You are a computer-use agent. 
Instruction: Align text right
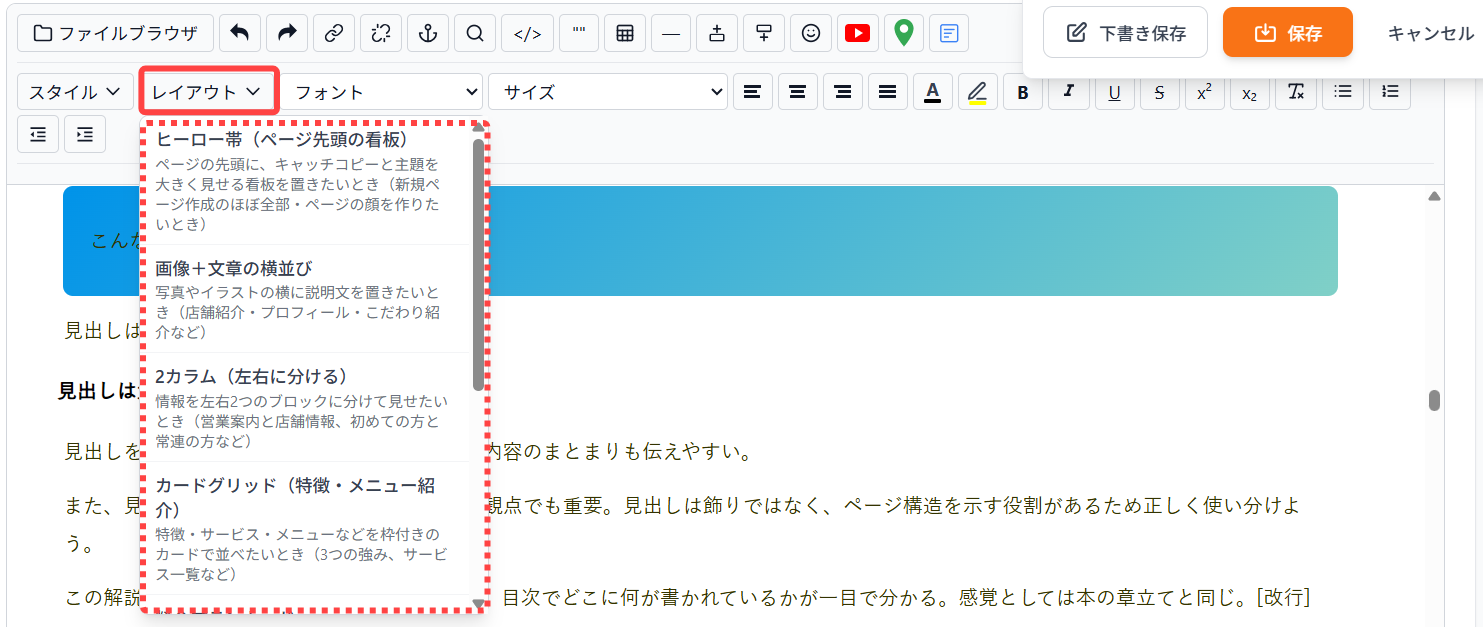coord(843,92)
